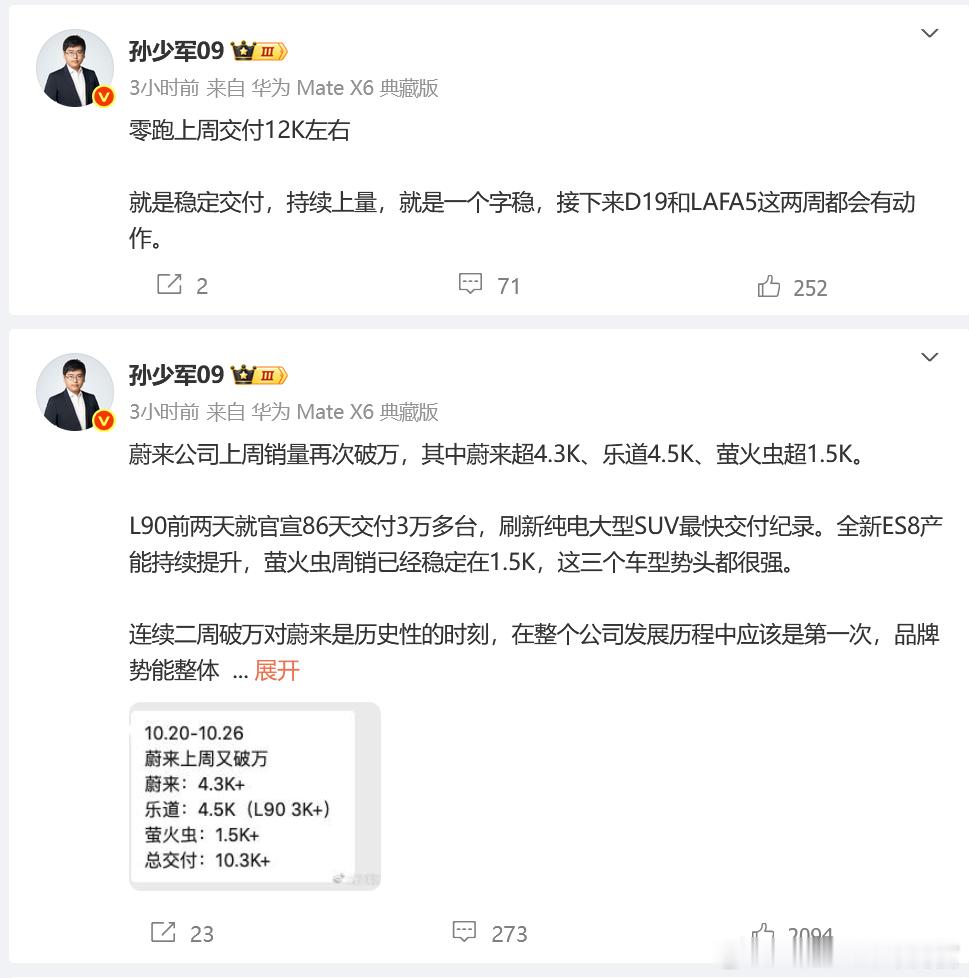Open the second post's chevron dropdown menu

click(x=929, y=357)
